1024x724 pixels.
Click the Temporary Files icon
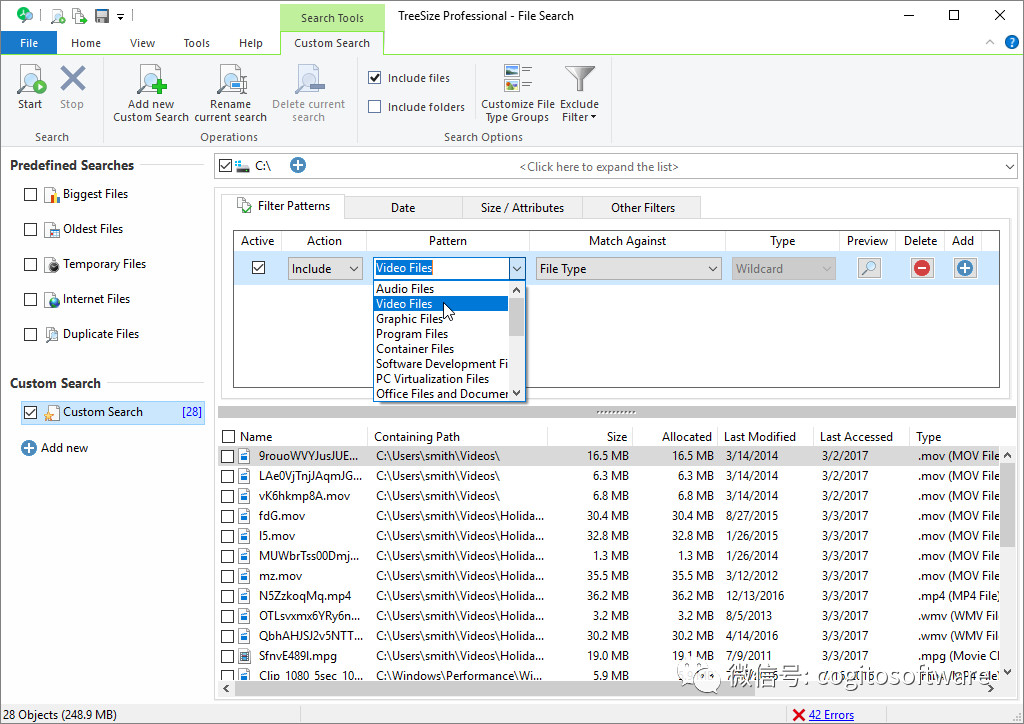click(x=52, y=265)
